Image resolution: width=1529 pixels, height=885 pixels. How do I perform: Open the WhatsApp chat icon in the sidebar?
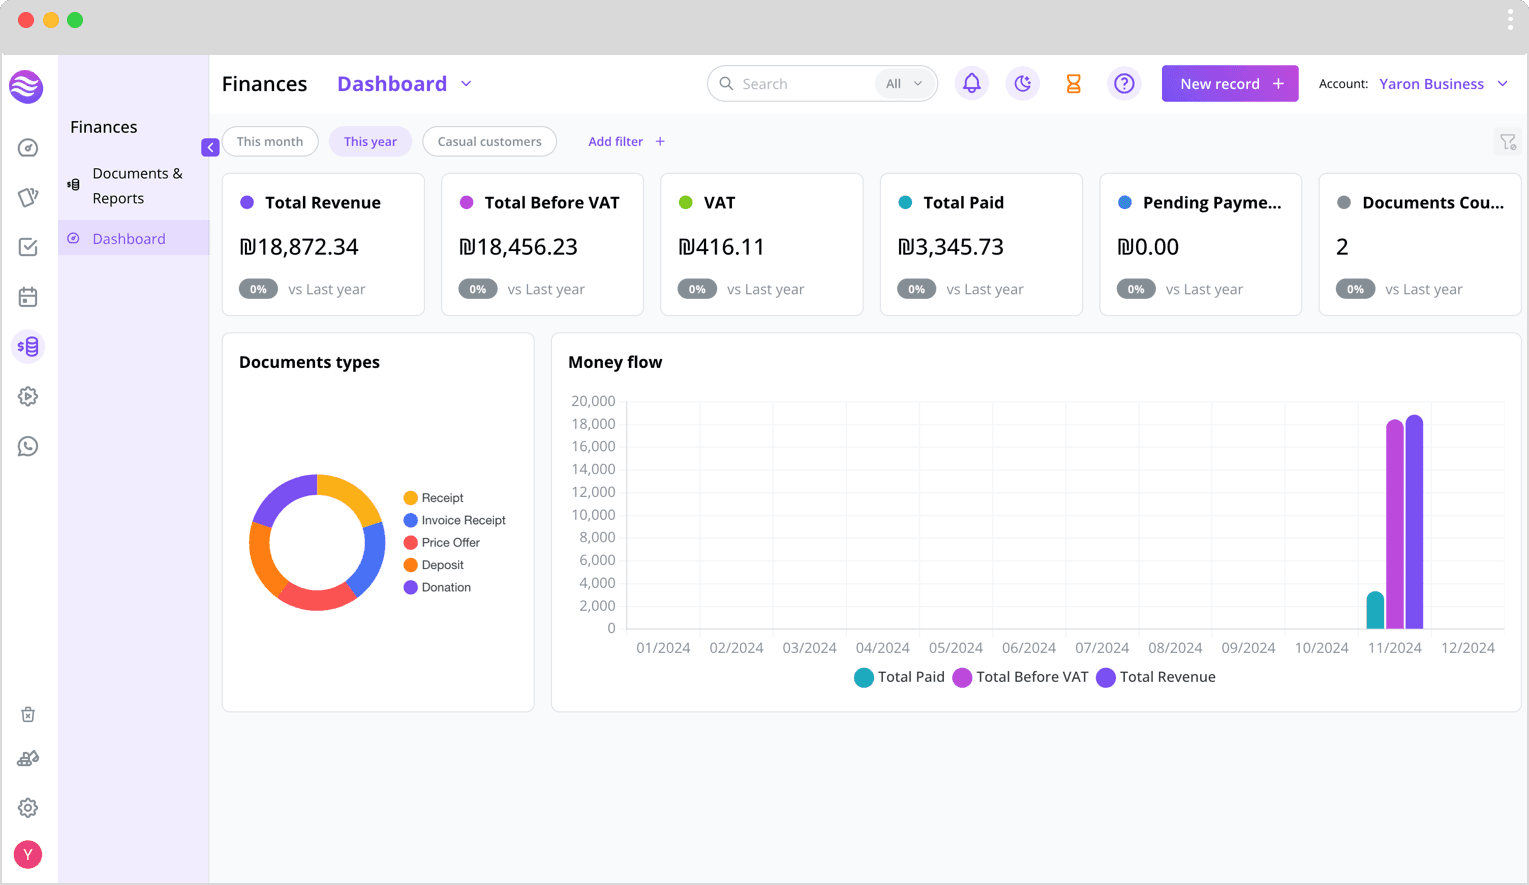(28, 446)
